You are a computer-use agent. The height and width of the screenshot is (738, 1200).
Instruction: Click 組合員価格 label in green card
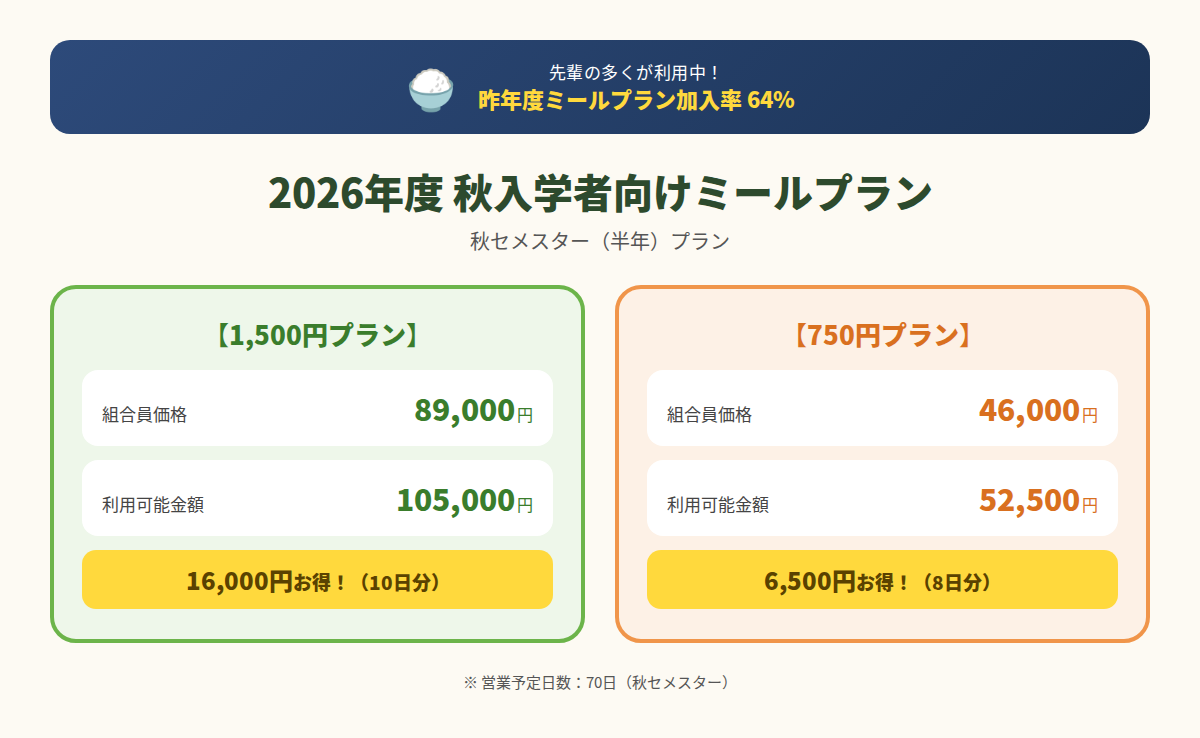pos(144,415)
